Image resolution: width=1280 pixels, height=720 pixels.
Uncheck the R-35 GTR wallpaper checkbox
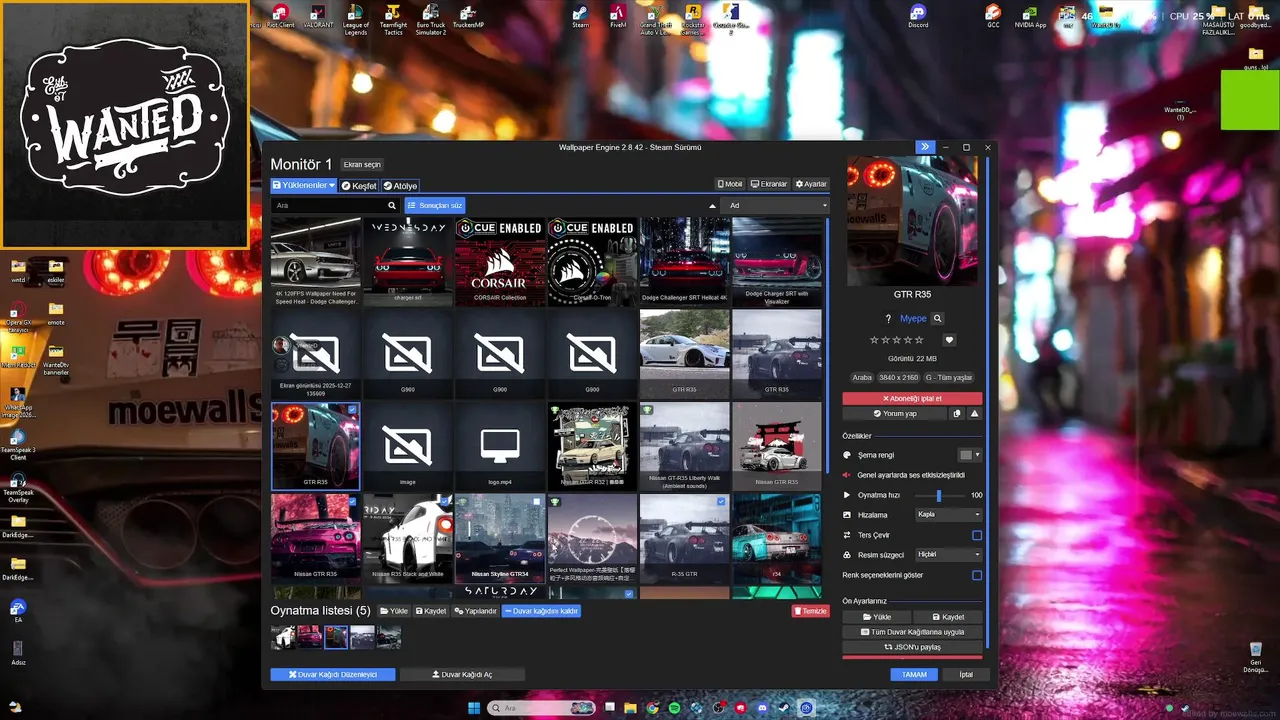pos(722,501)
